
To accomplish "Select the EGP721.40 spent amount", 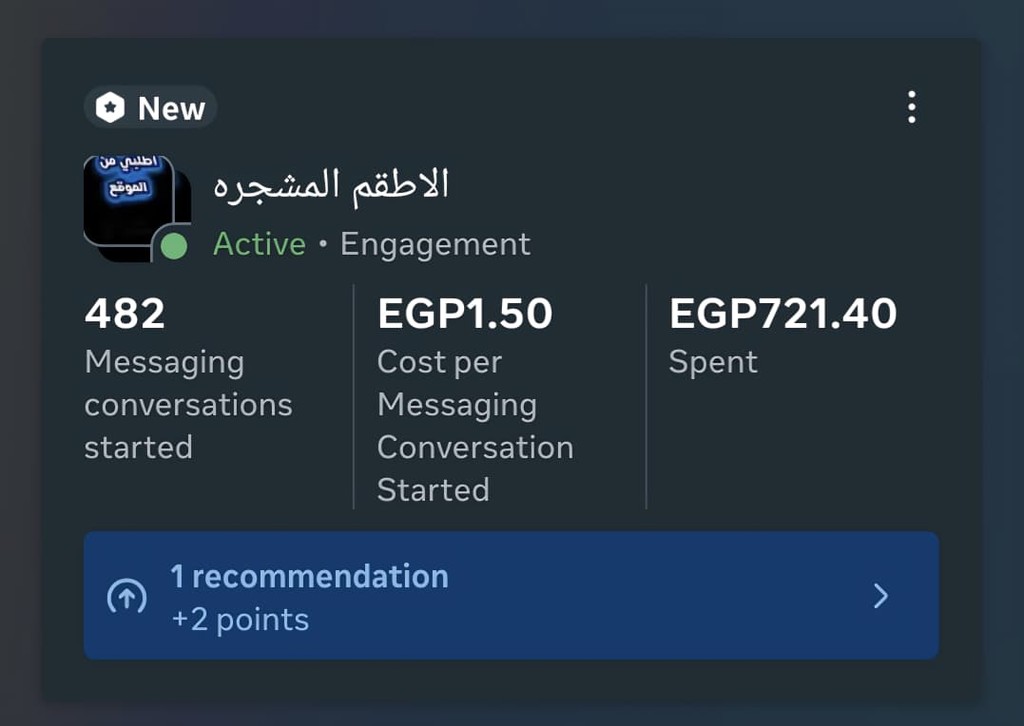I will coord(782,314).
